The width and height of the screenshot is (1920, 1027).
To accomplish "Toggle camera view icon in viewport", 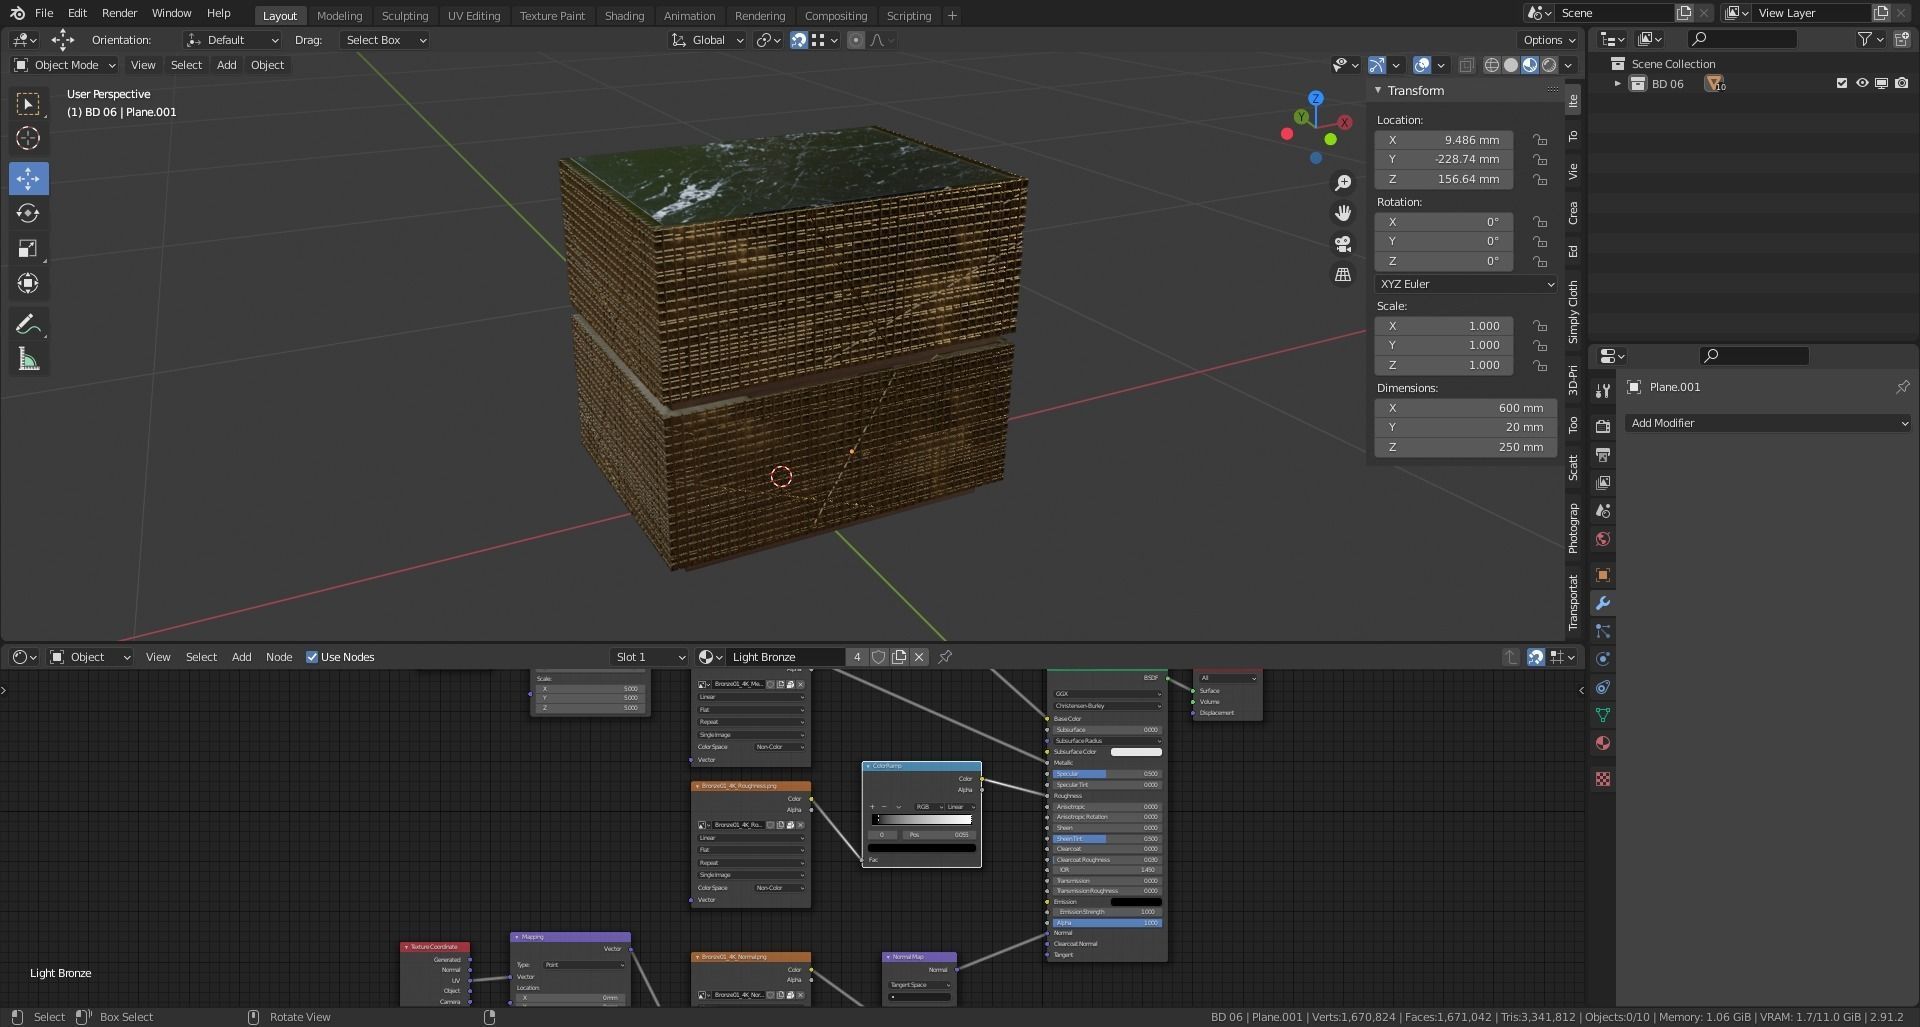I will coord(1343,244).
